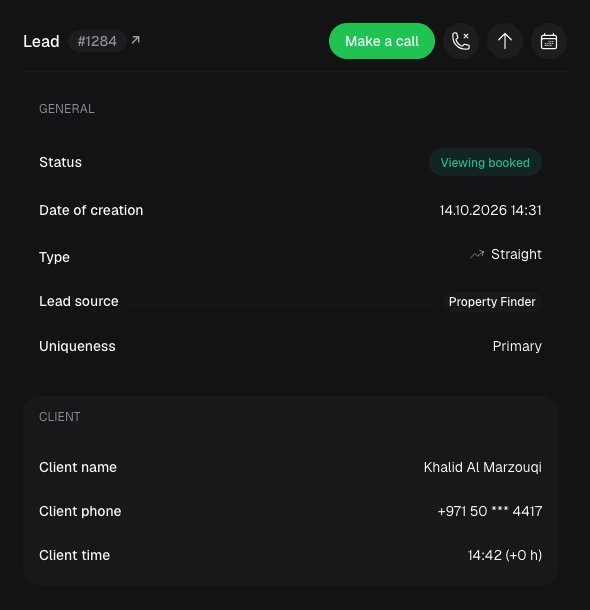Click the Straight type trend icon
This screenshot has height=610, width=590.
(477, 254)
